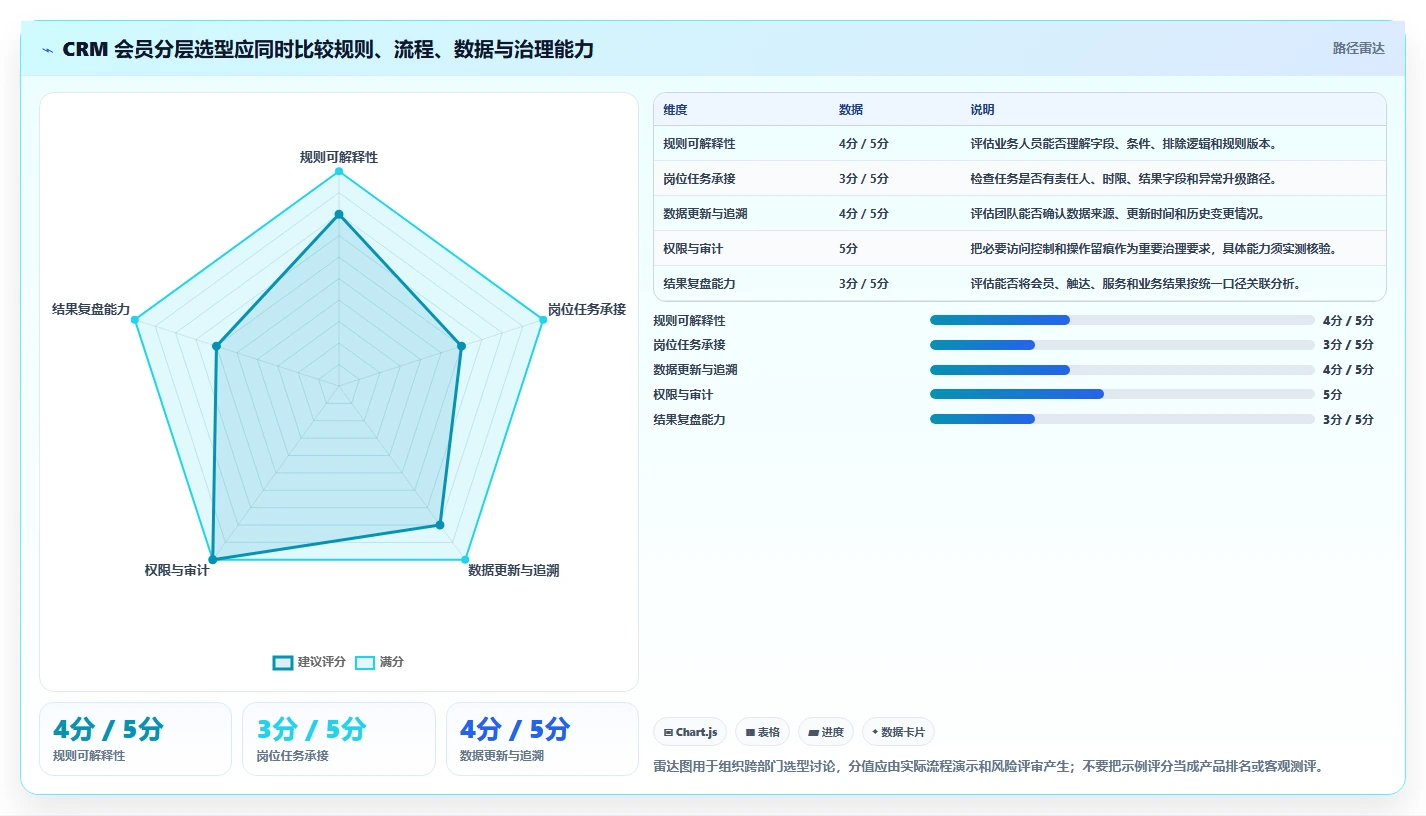This screenshot has width=1426, height=816.
Task: Click the data point on 权限与审计 axis
Action: pyautogui.click(x=212, y=558)
